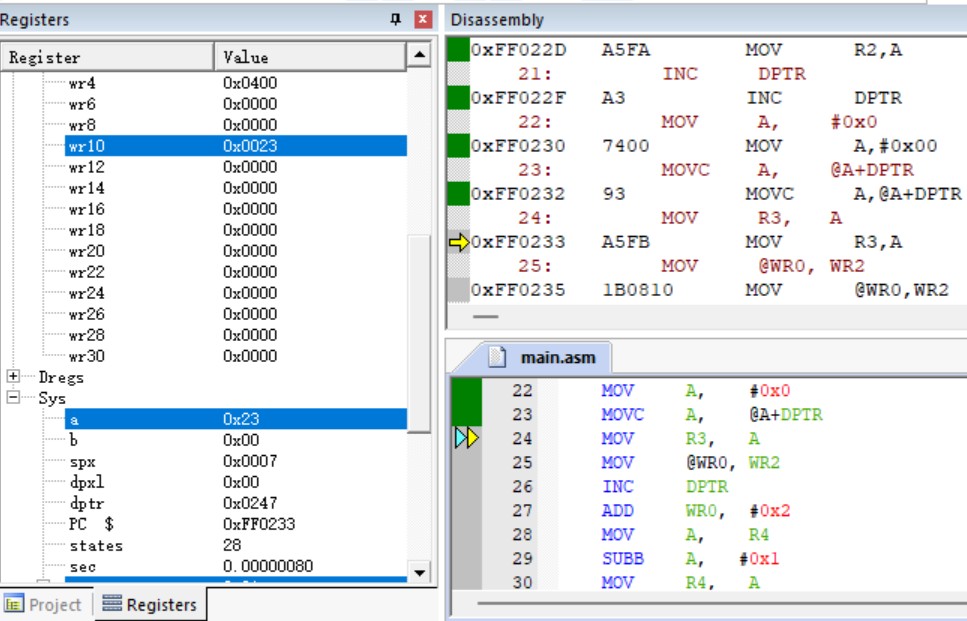Click source line 21: INC DPTR in Disassembly
Screen dimensions: 967x621
pyautogui.click(x=661, y=73)
